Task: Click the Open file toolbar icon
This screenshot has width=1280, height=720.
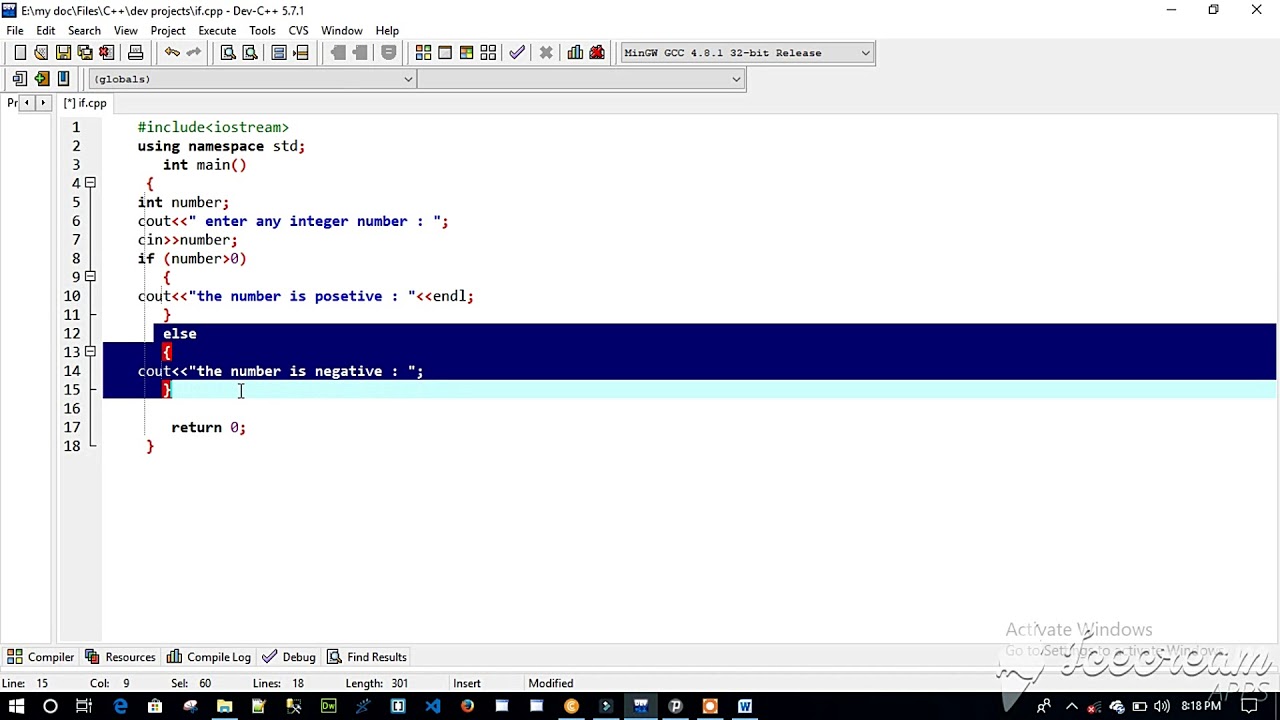Action: click(x=41, y=53)
